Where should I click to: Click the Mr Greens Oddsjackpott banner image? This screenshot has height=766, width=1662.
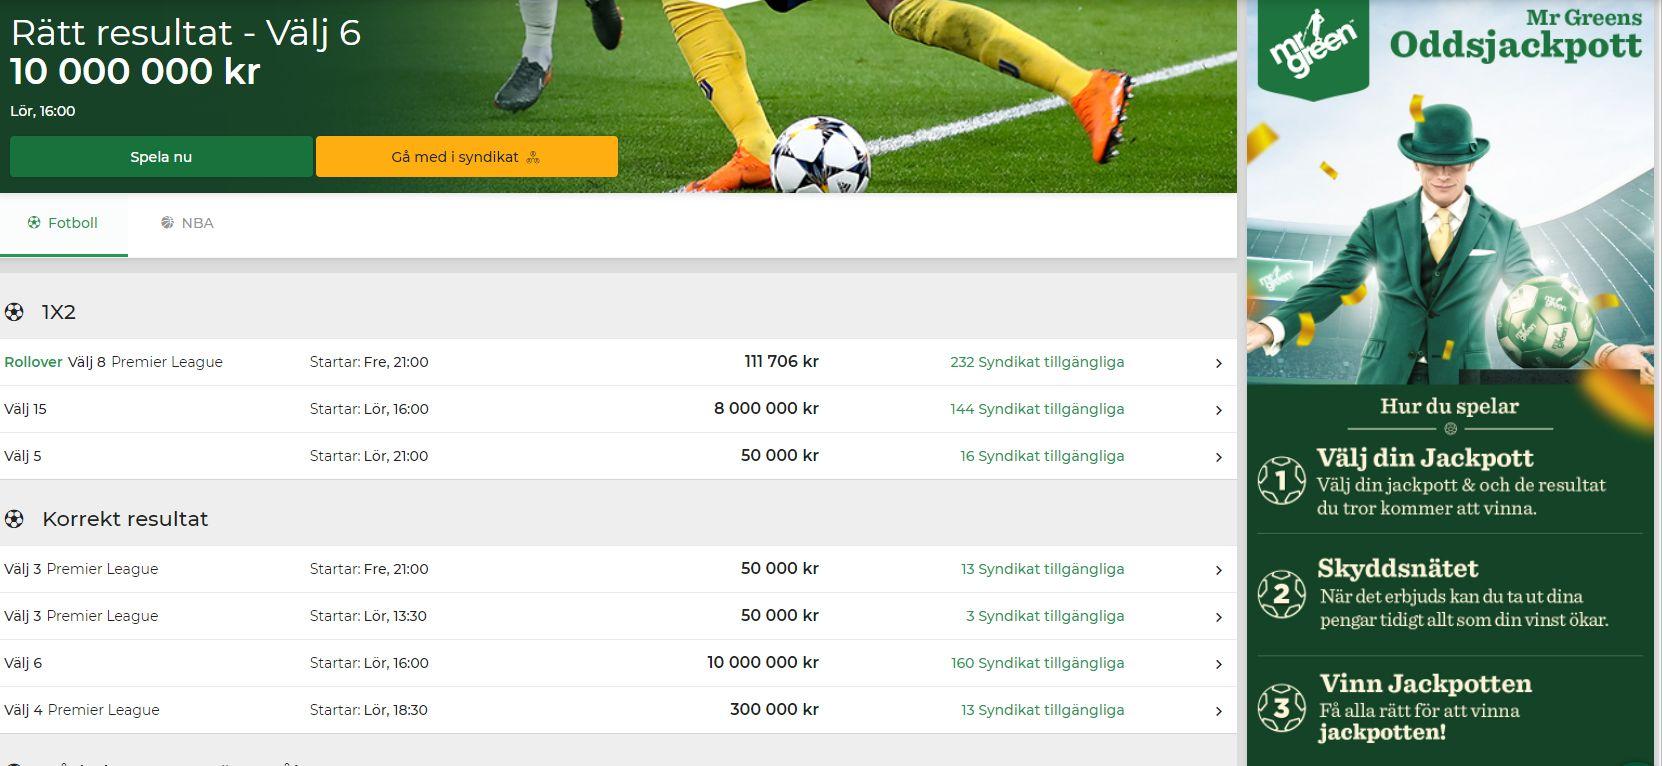[1449, 383]
